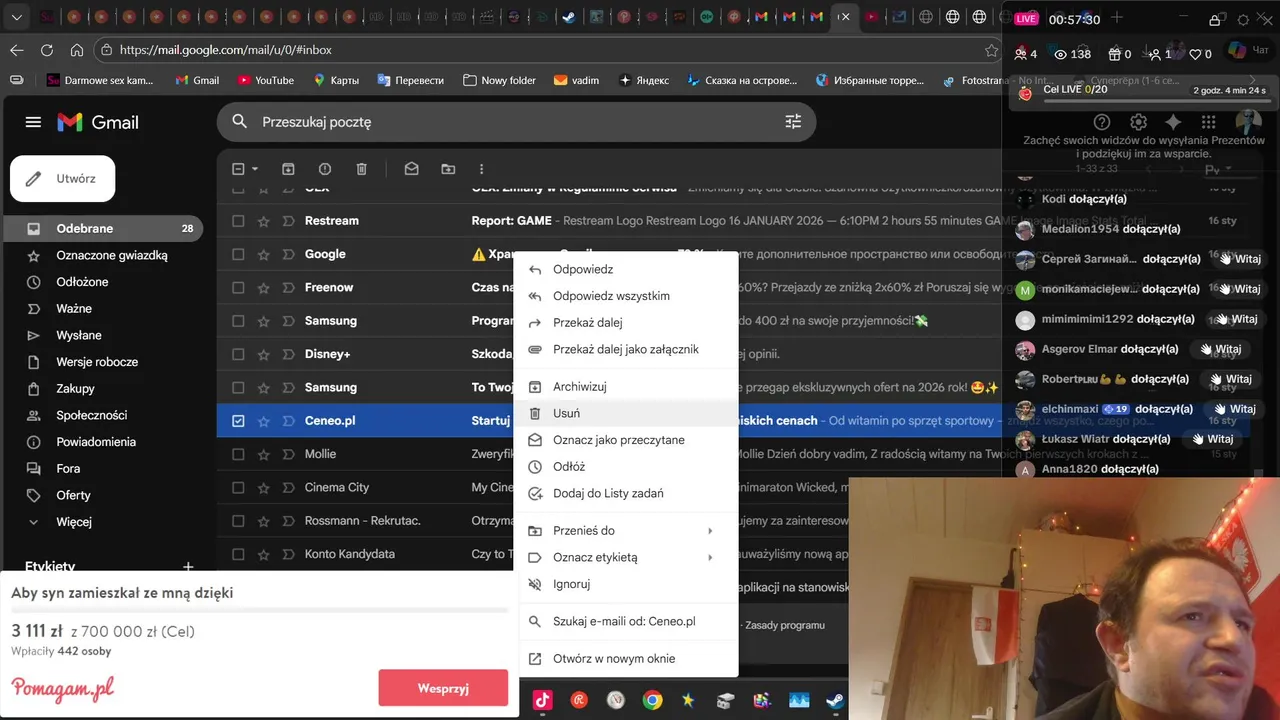Click Witaj button next to Asgerov Elmar
The height and width of the screenshot is (720, 1280).
pyautogui.click(x=1221, y=349)
